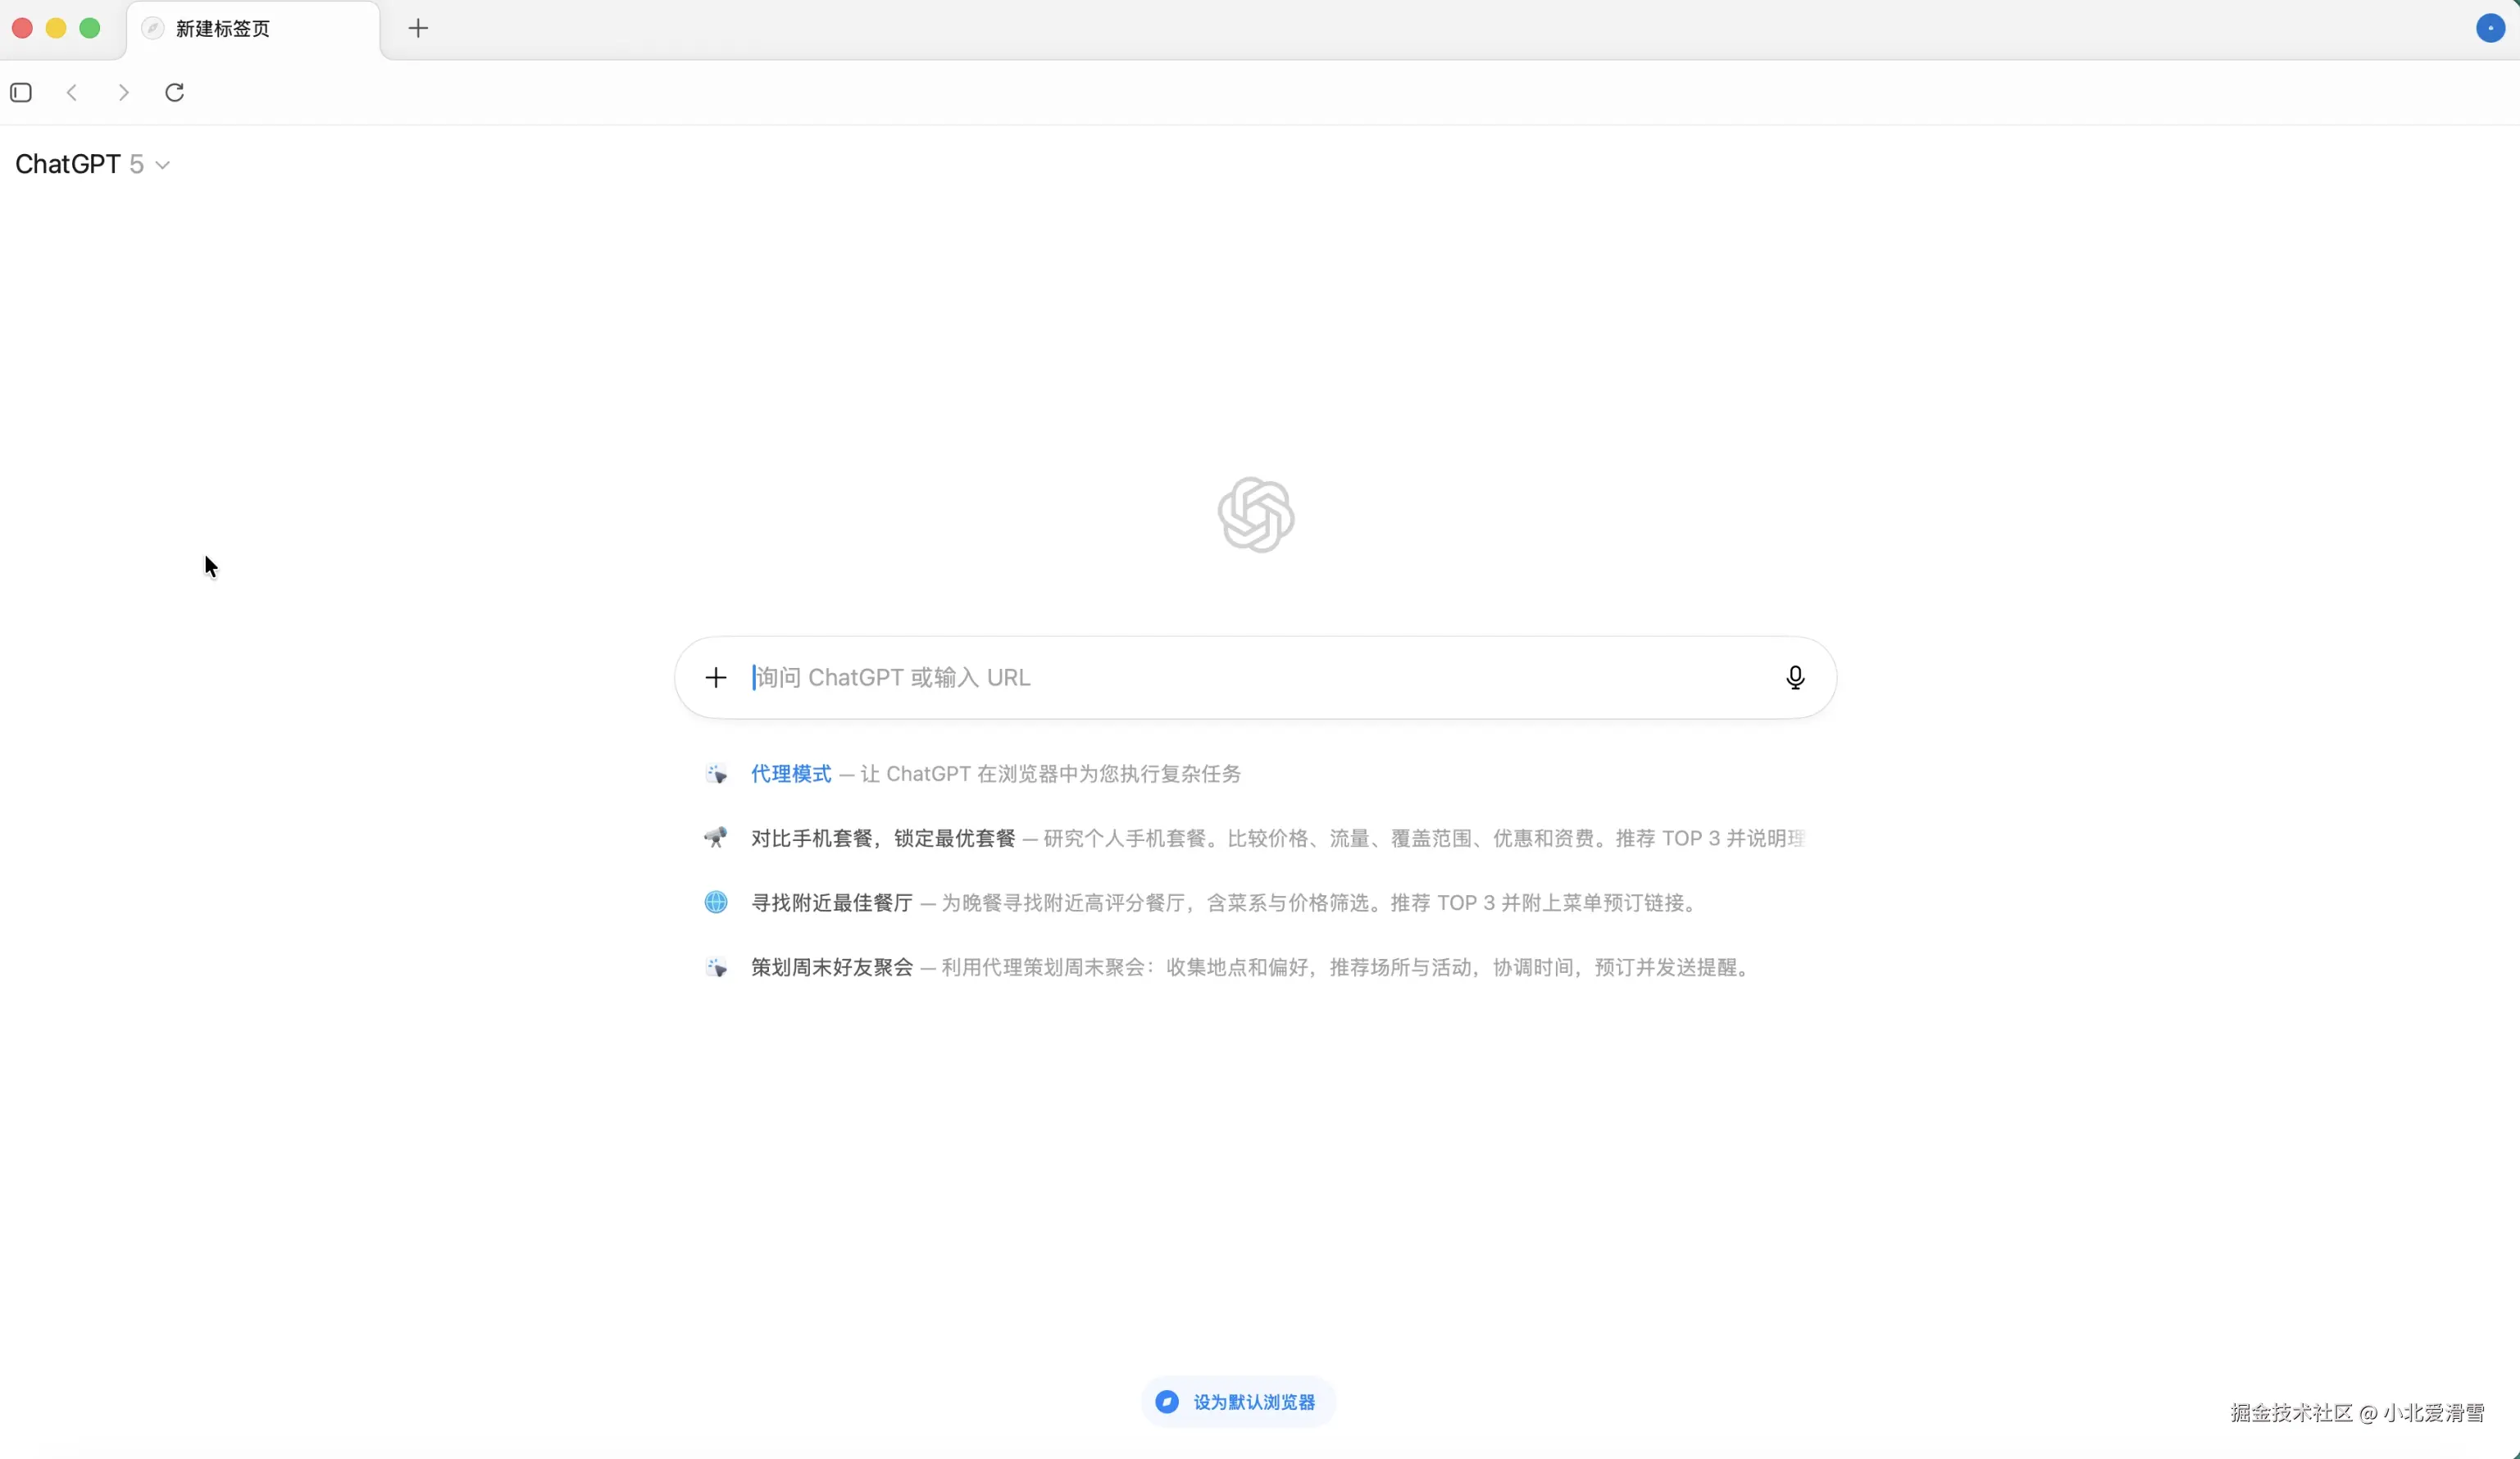The width and height of the screenshot is (2520, 1459).
Task: Reload the current page
Action: (175, 93)
